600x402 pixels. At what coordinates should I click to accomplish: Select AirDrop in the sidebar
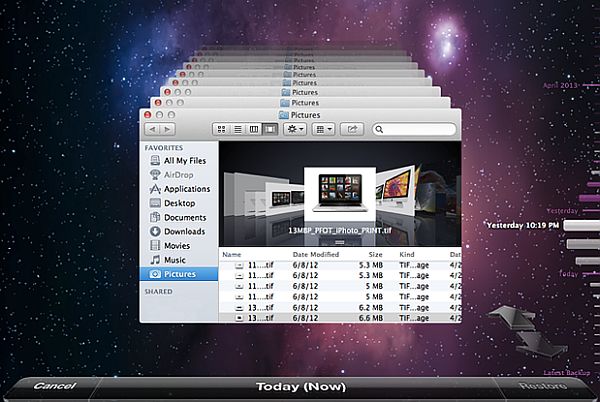[x=179, y=175]
